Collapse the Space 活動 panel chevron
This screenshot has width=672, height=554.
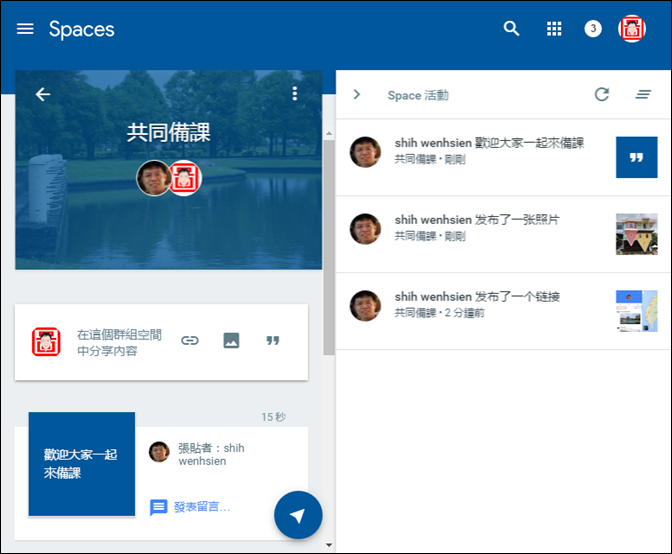pos(357,94)
